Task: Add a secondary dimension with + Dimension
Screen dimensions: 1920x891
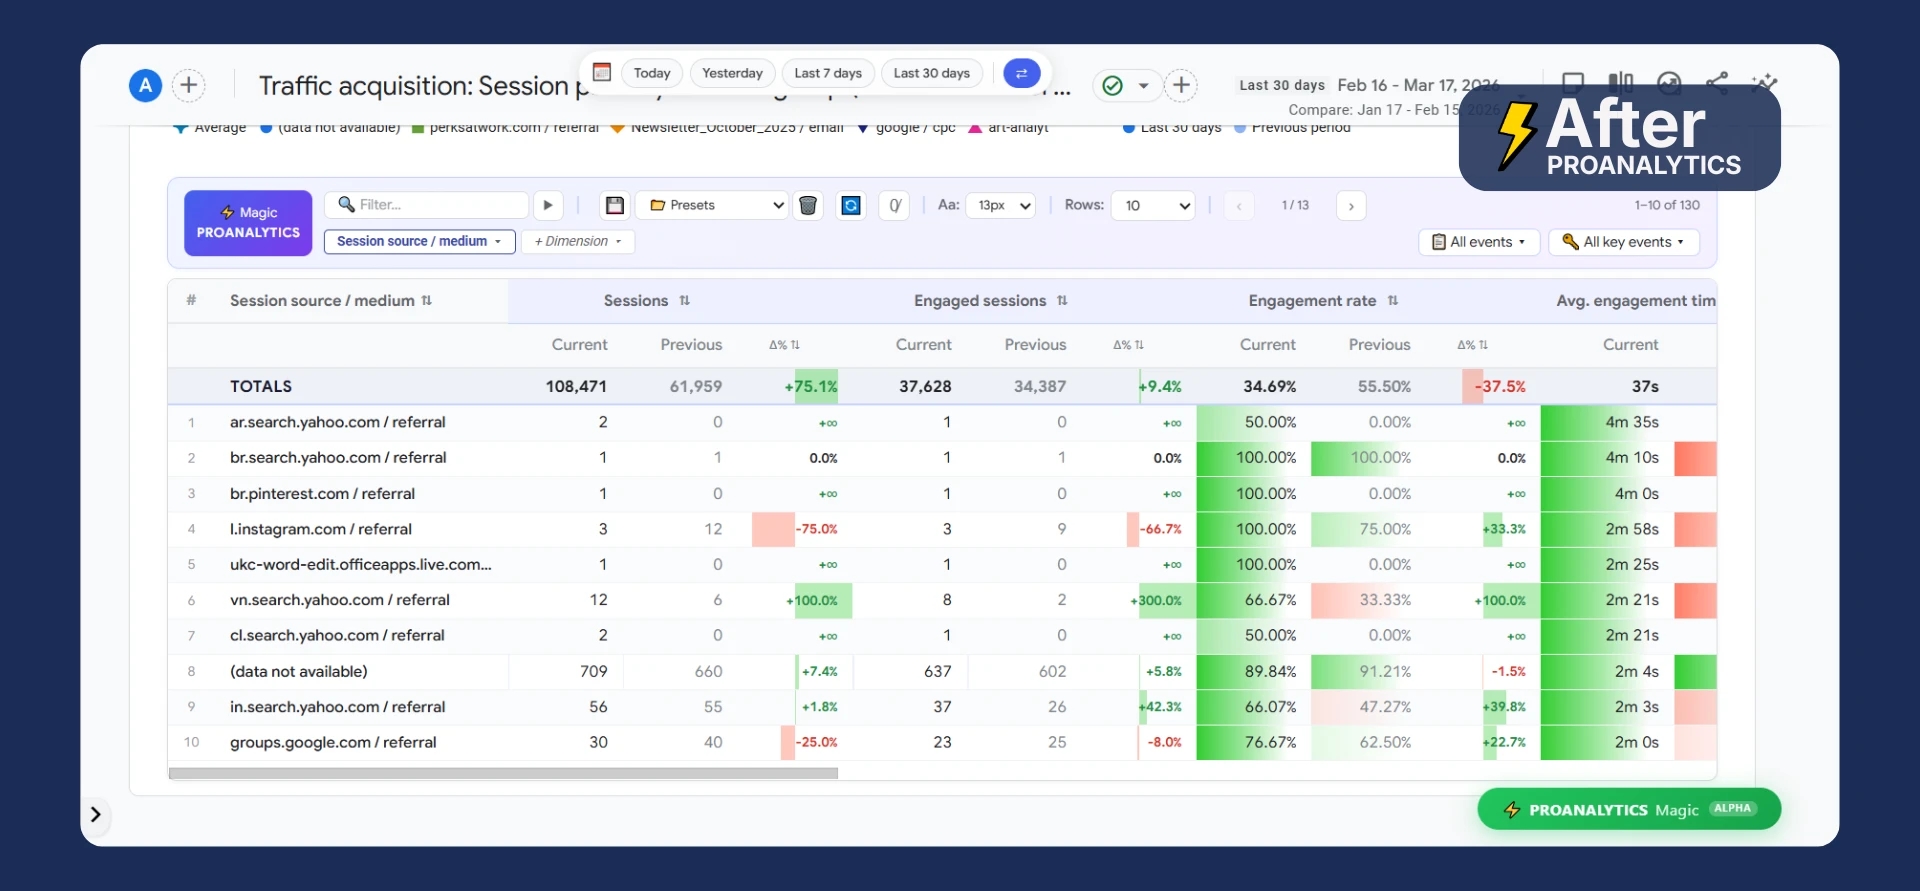Action: coord(578,241)
